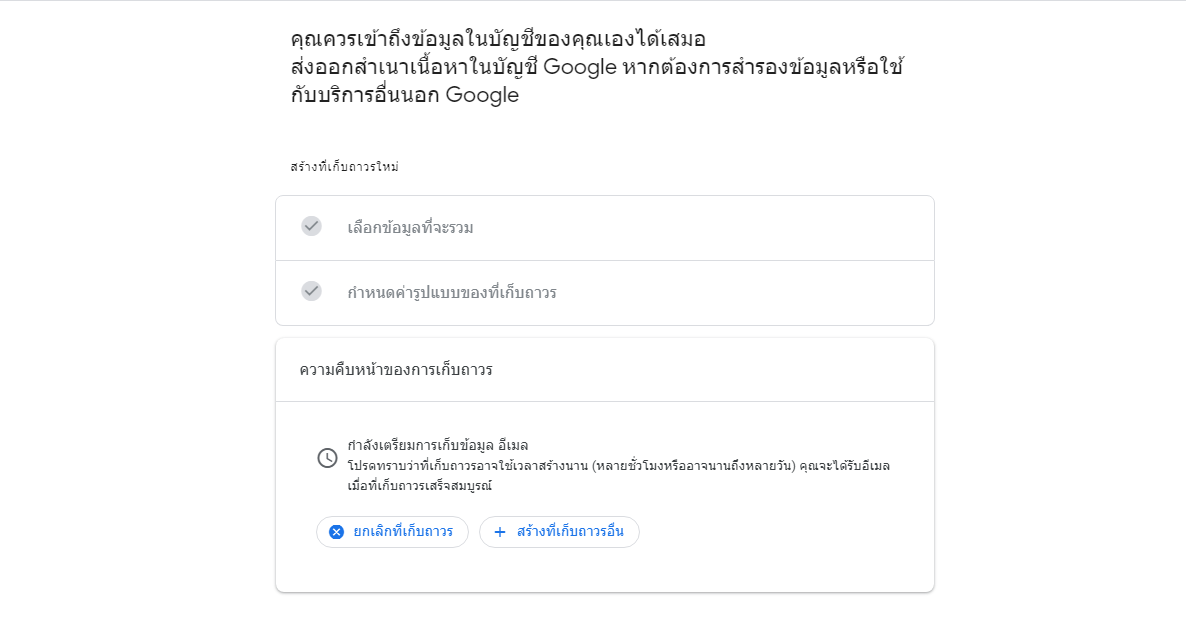This screenshot has height=627, width=1186.
Task: Click the blue X icon on ยกเลิกที่เก็บถาวร
Action: (x=337, y=532)
